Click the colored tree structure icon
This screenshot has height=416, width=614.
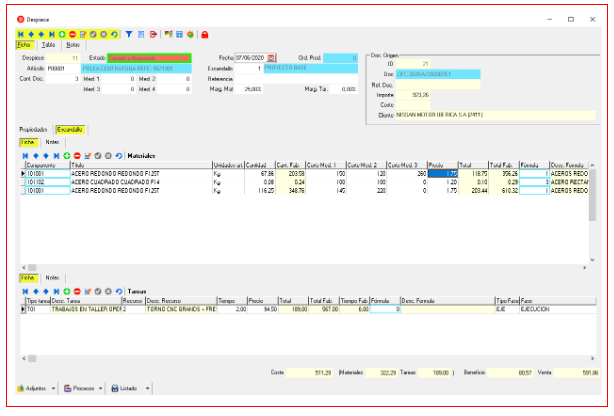click(x=169, y=34)
